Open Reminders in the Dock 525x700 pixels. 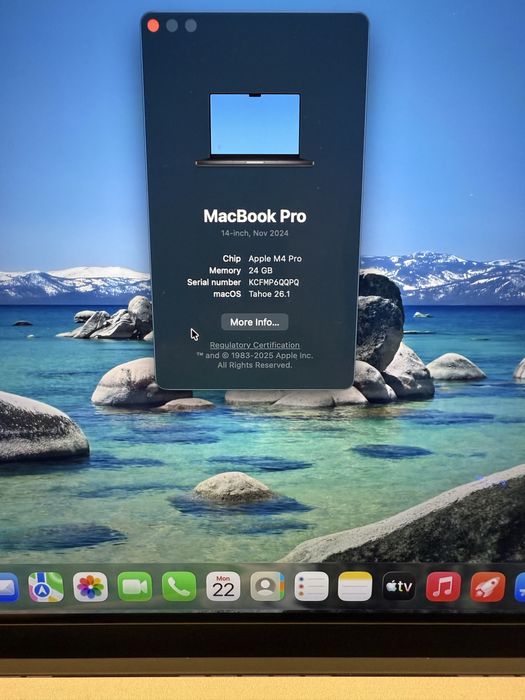pos(311,587)
